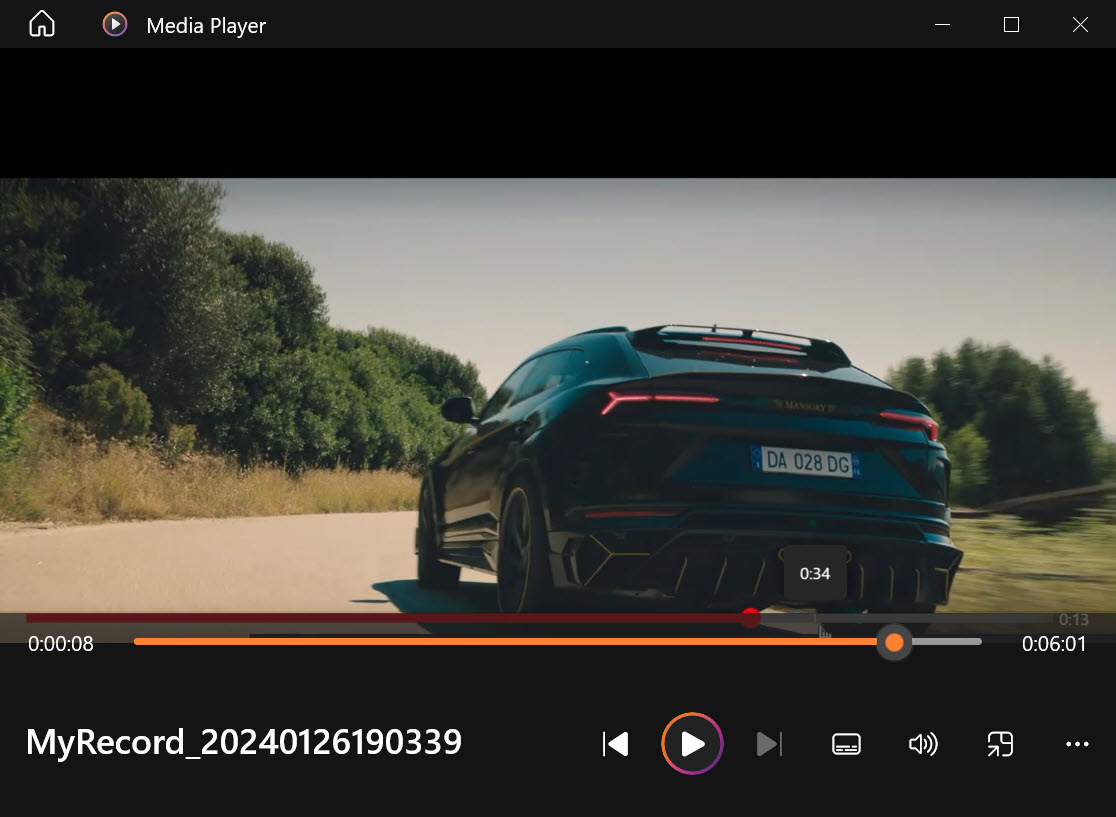Maximize the Media Player window
This screenshot has height=817, width=1116.
coord(1011,25)
